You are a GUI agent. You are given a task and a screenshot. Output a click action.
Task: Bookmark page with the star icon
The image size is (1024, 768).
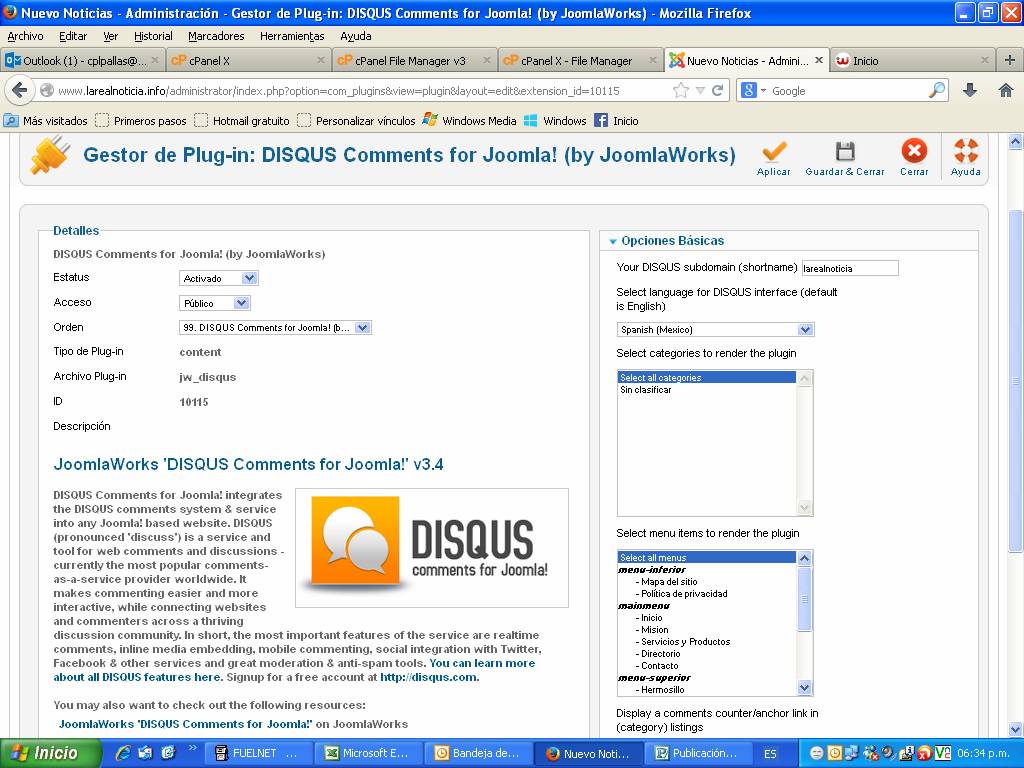pyautogui.click(x=680, y=90)
